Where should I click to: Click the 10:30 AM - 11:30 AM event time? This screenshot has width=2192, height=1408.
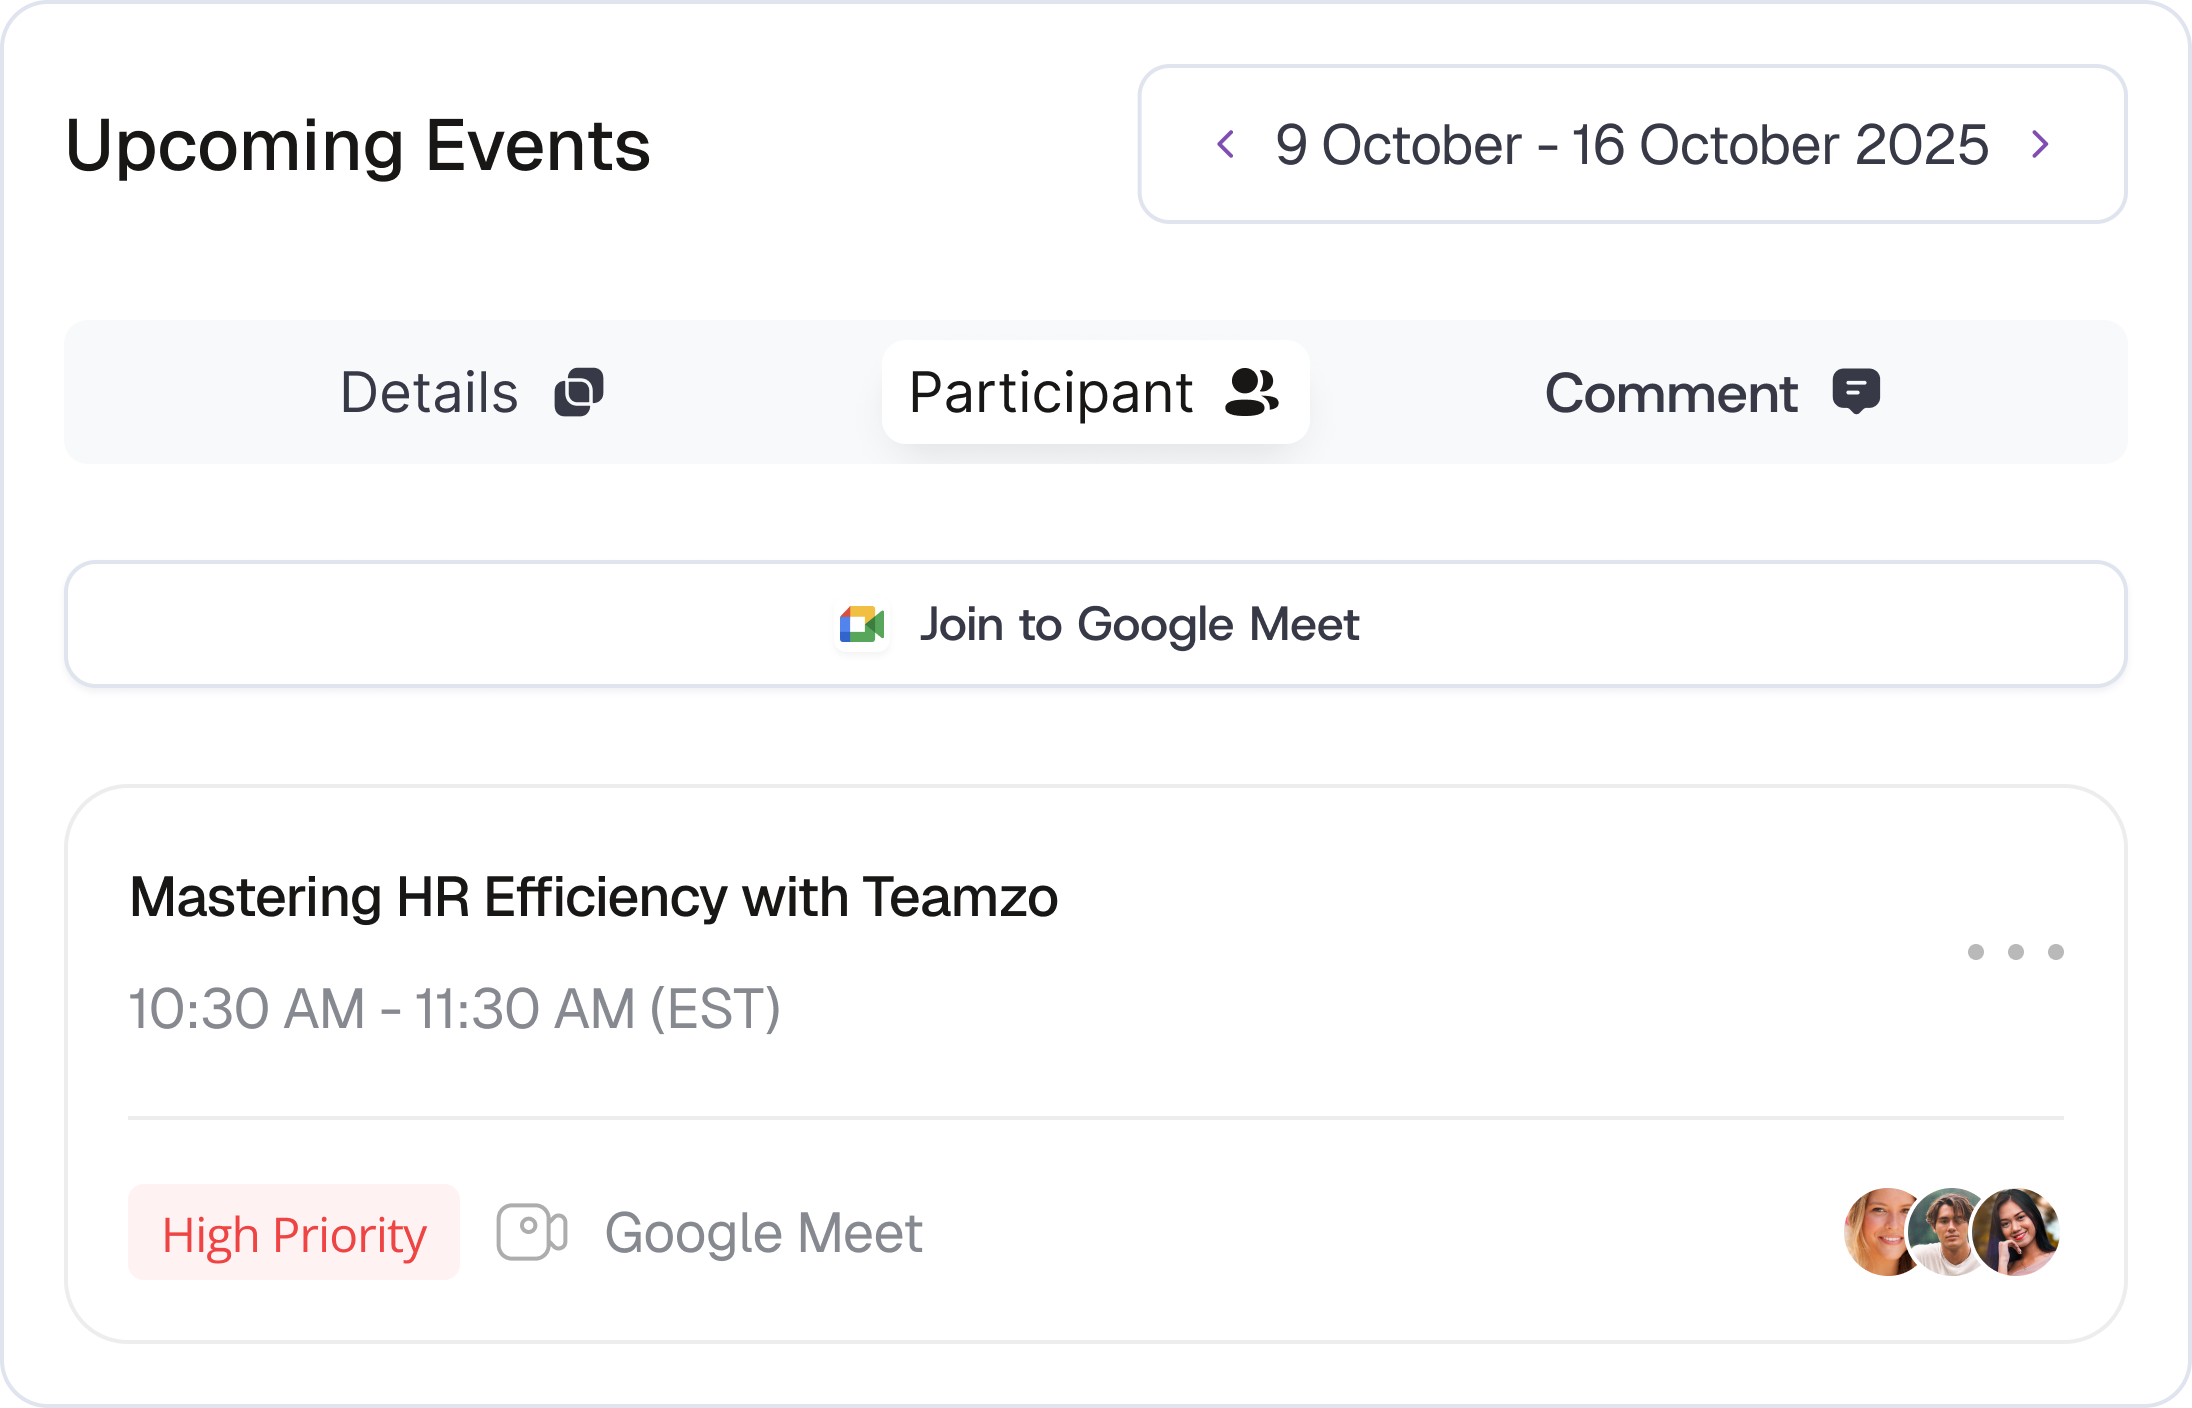click(455, 1008)
